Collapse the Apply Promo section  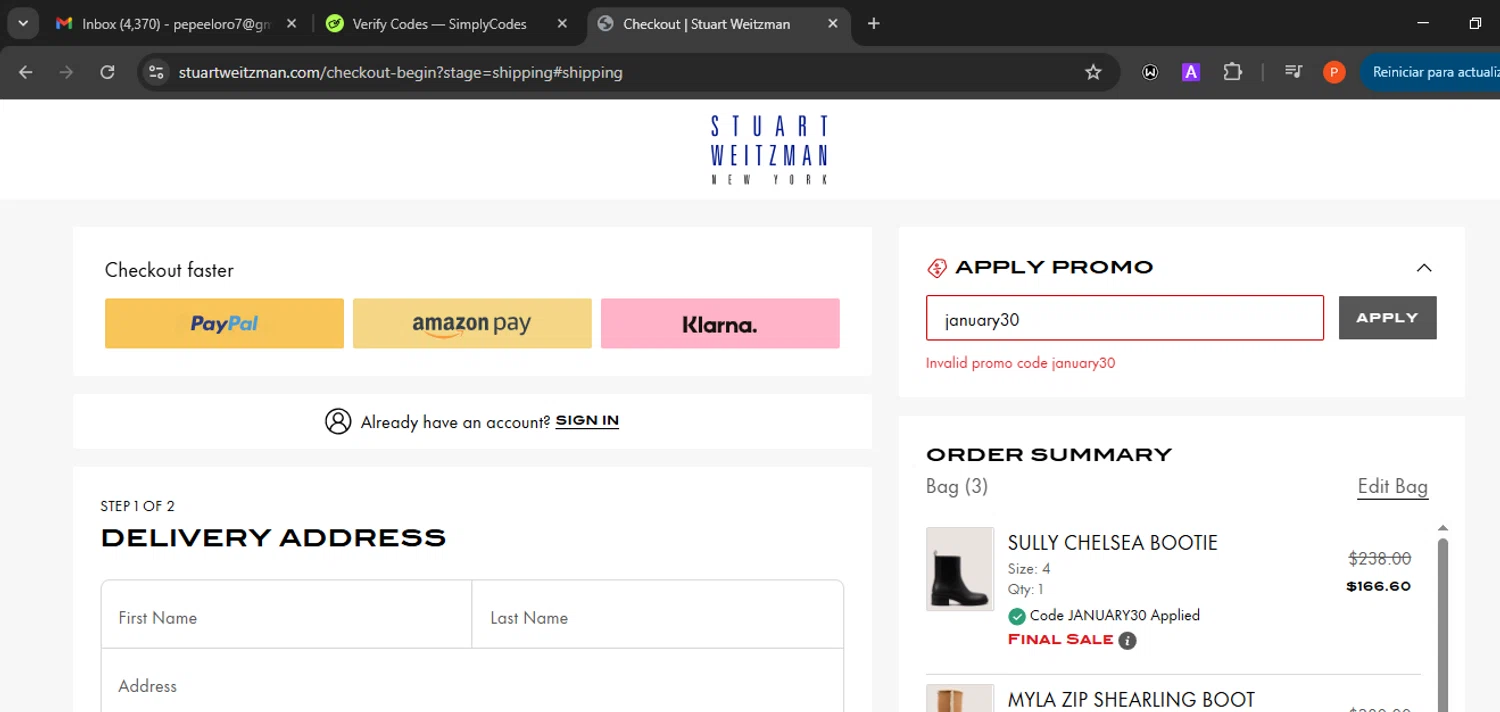[x=1424, y=267]
